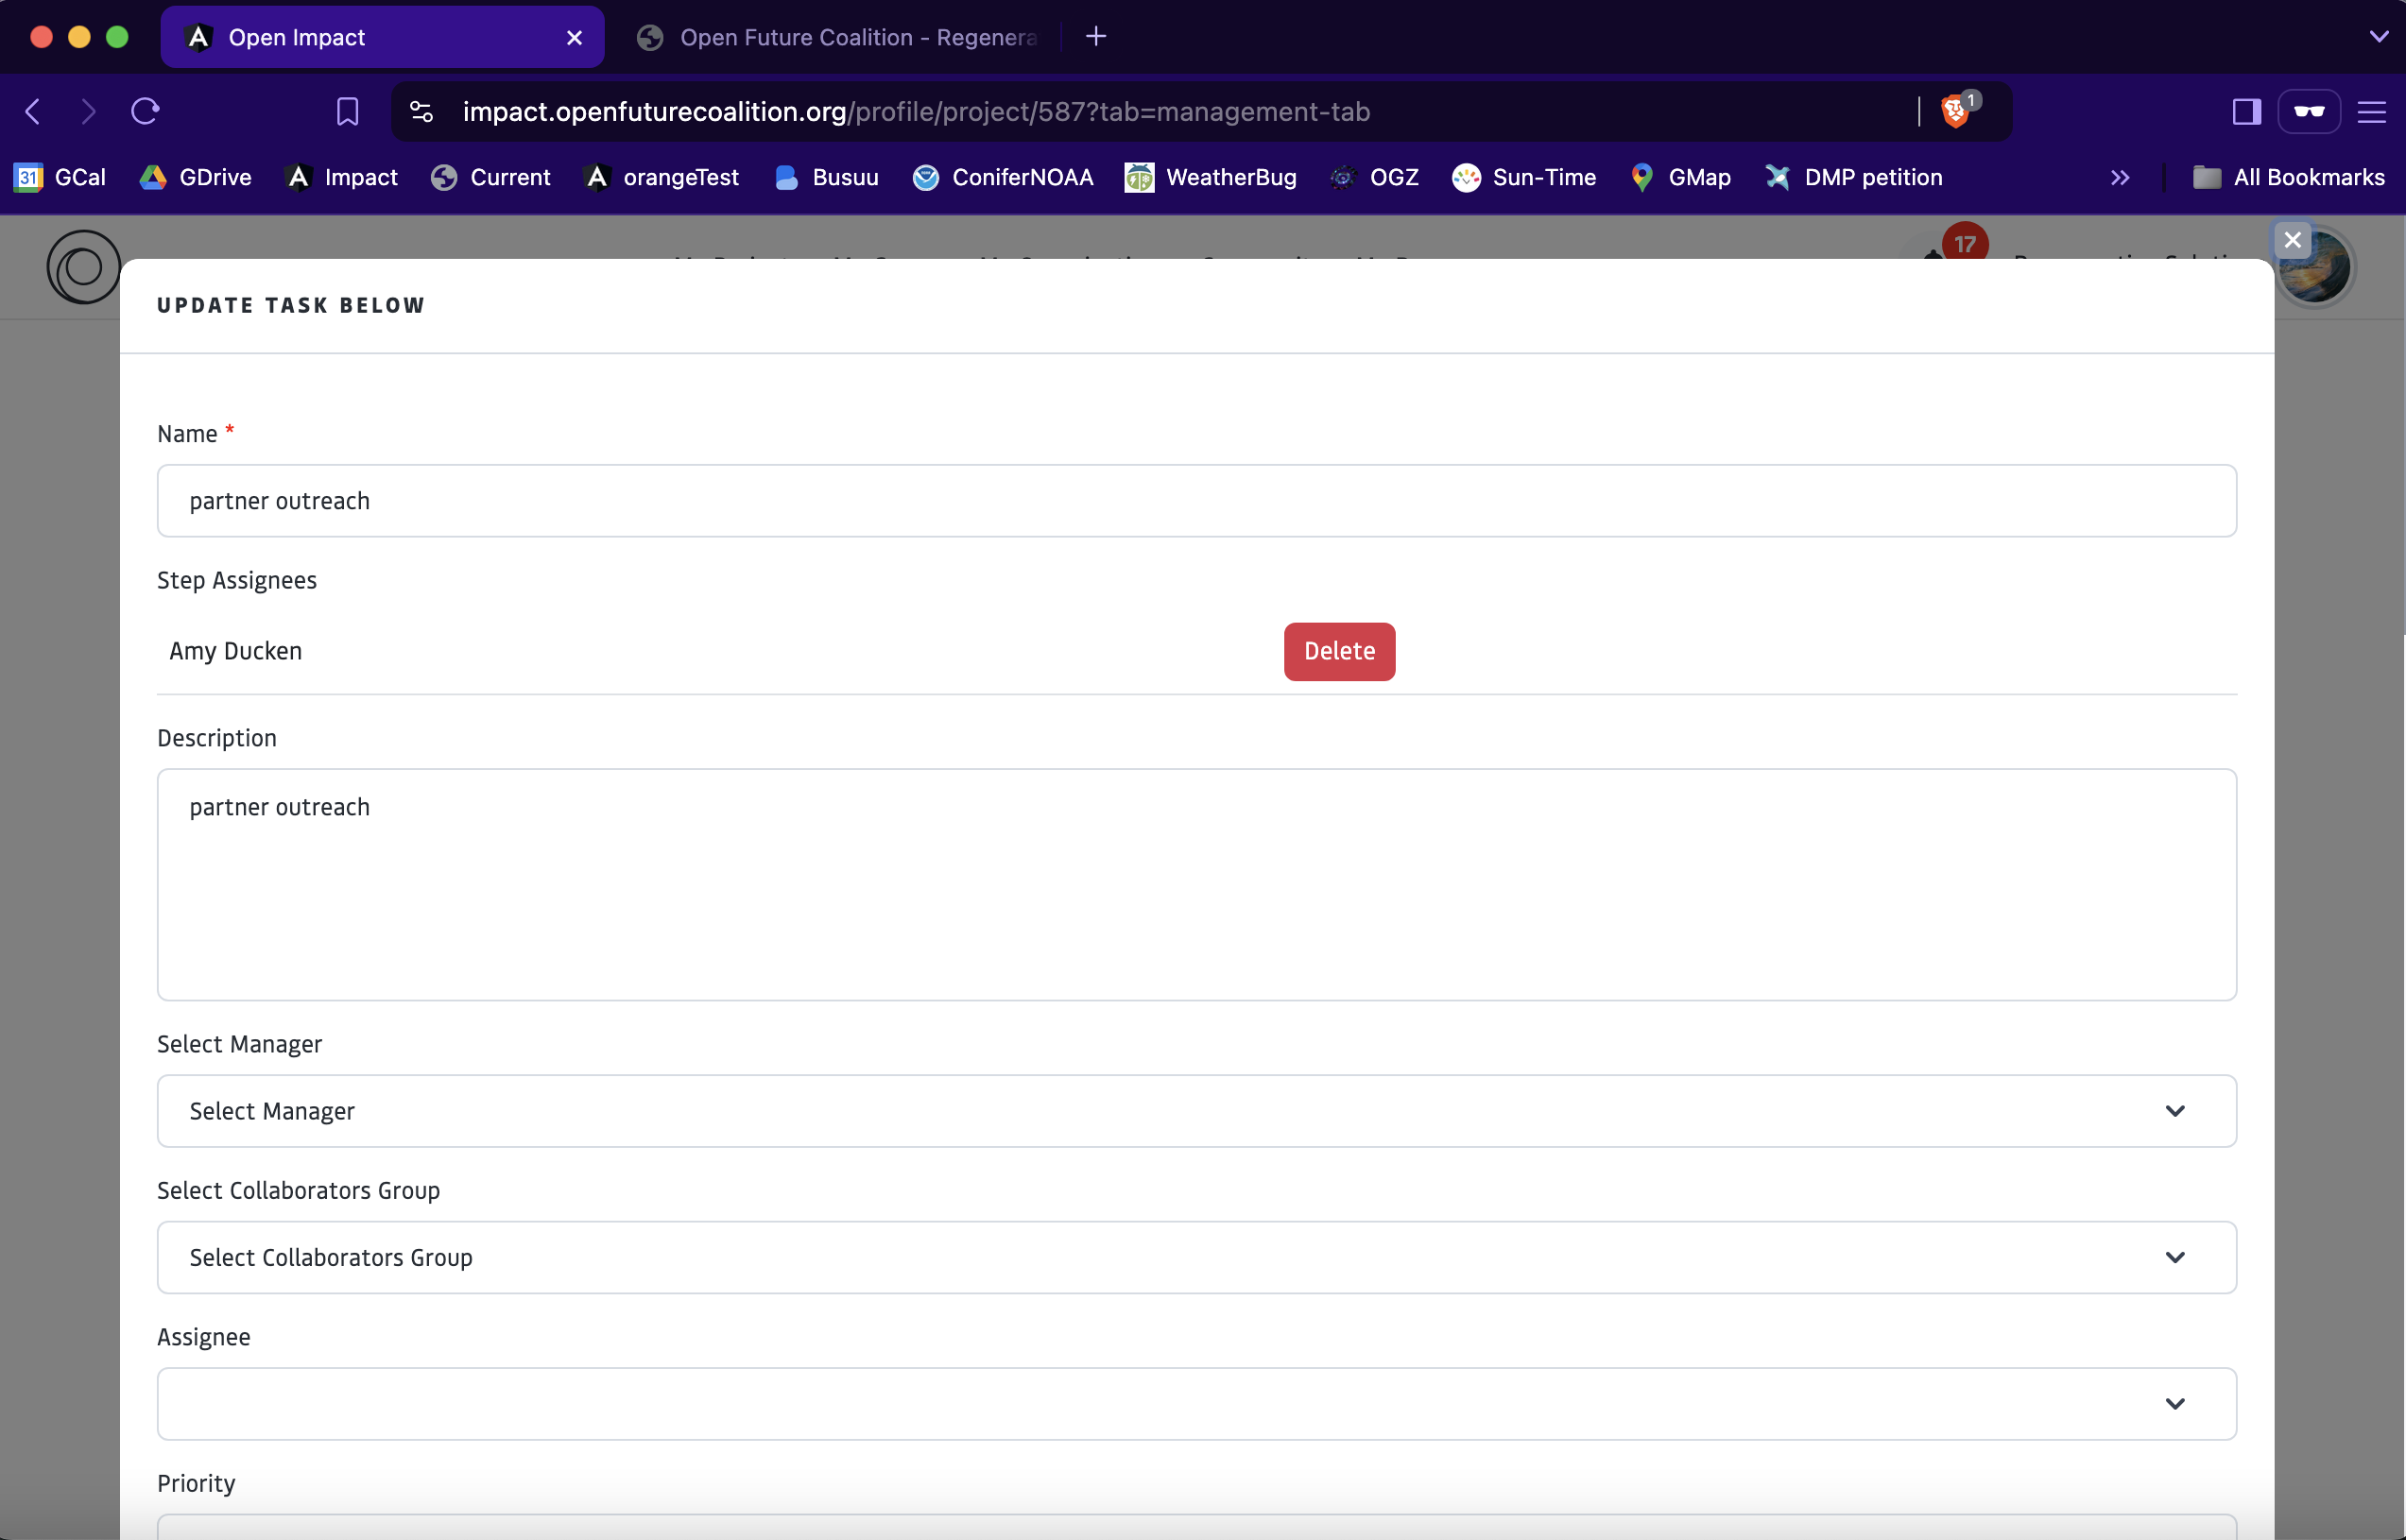
Task: Click the Brave Shields icon
Action: pos(1955,111)
